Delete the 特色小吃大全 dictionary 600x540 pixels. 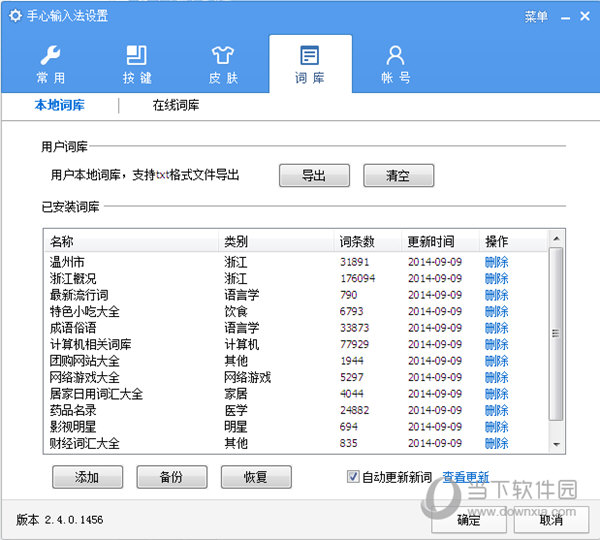click(496, 312)
